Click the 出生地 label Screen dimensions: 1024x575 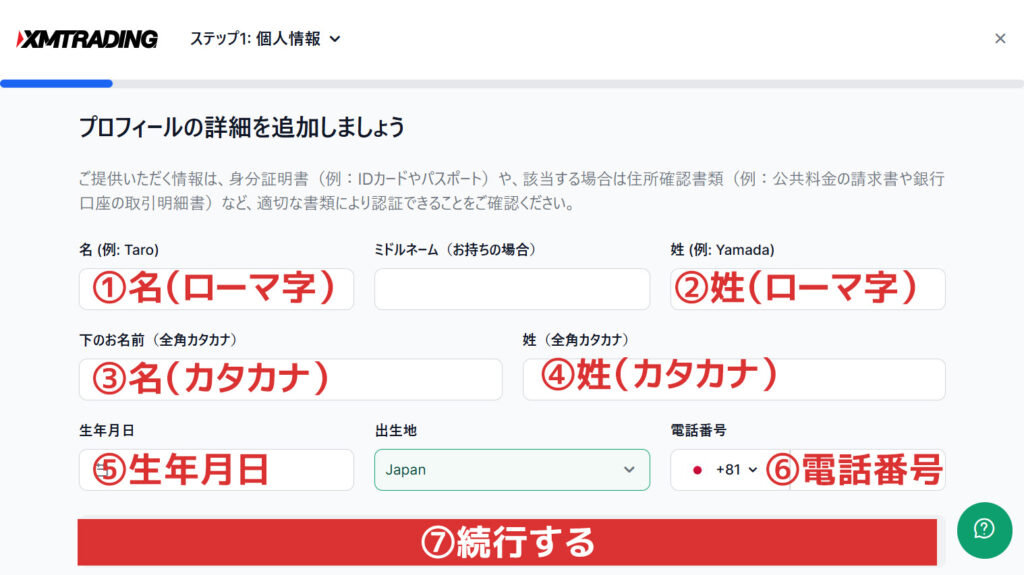pos(396,431)
